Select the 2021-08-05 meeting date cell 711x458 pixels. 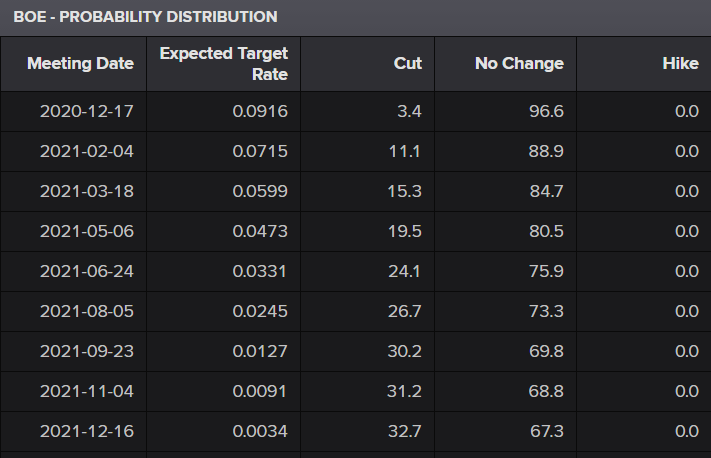coord(73,311)
